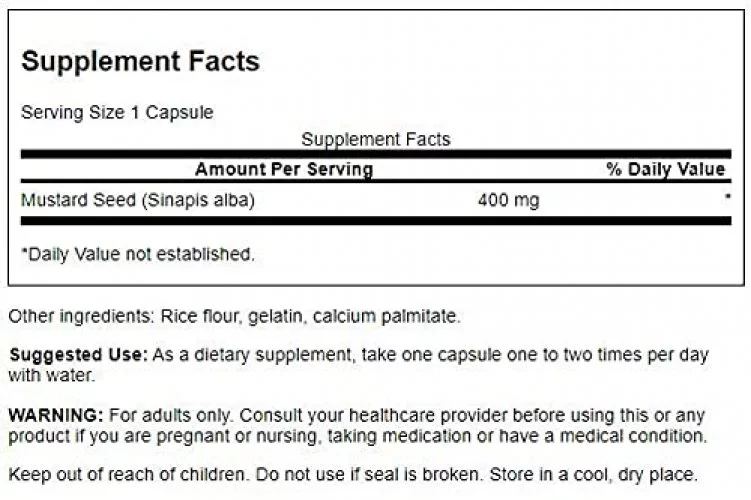The image size is (751, 500).
Task: Click the 'with water' text line
Action: [52, 375]
